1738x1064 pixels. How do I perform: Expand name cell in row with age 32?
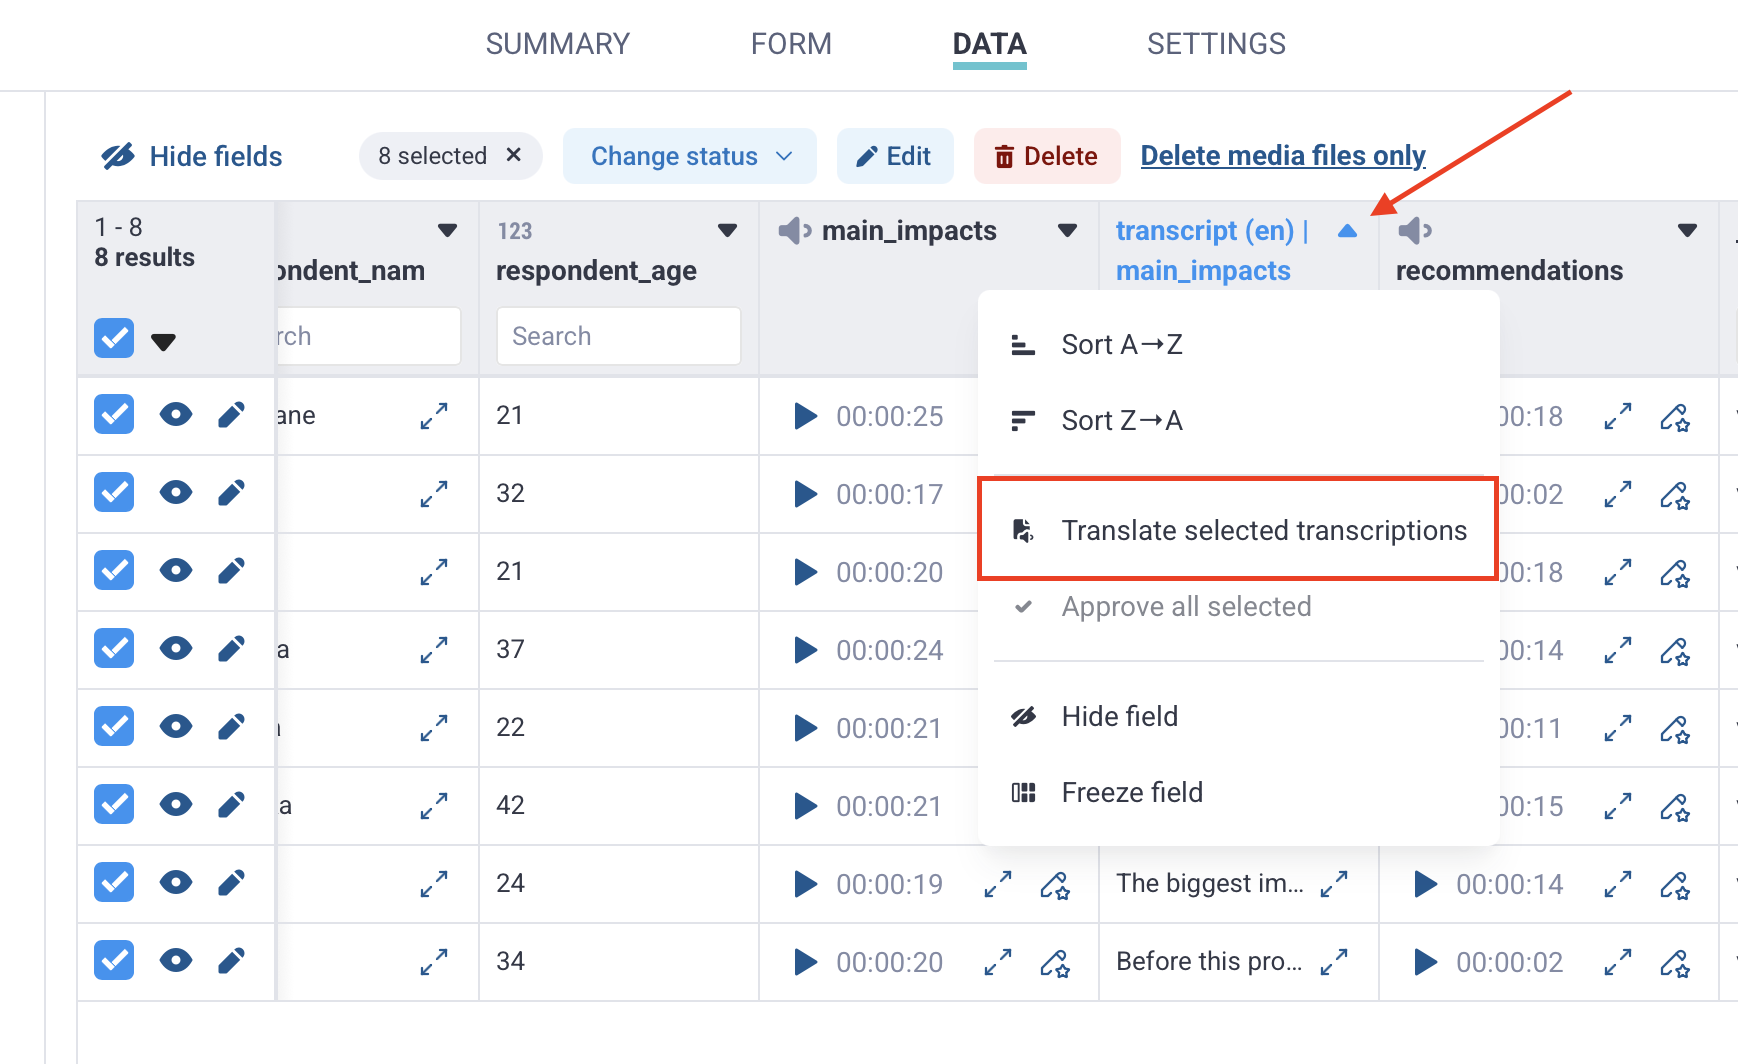[434, 494]
